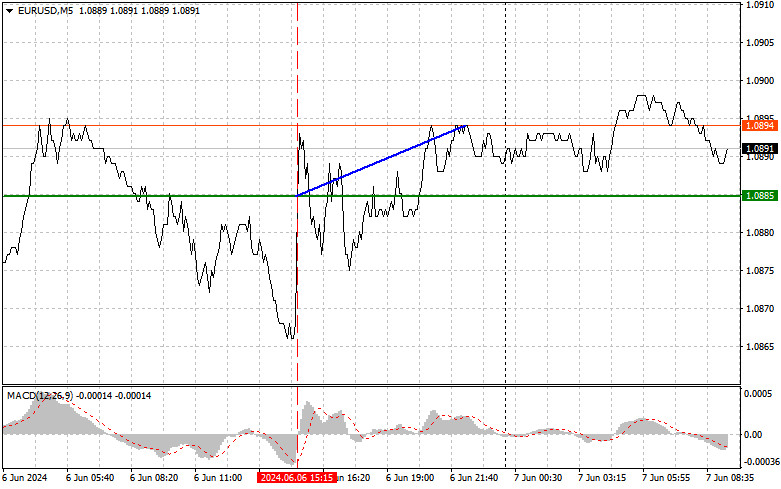Select the green 1.0885 price level label
The height and width of the screenshot is (489, 781).
pyautogui.click(x=760, y=196)
